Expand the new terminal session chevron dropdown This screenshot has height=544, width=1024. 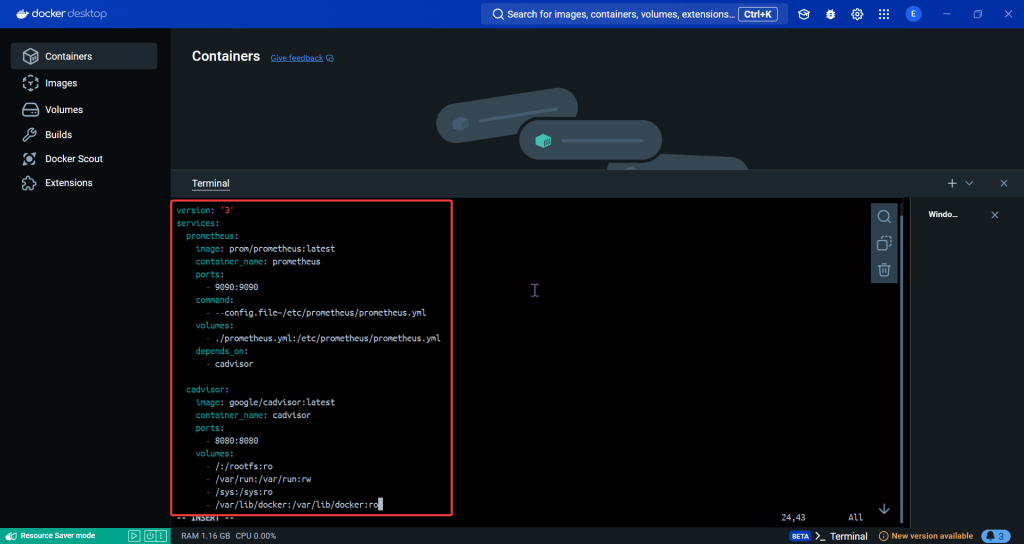(969, 183)
